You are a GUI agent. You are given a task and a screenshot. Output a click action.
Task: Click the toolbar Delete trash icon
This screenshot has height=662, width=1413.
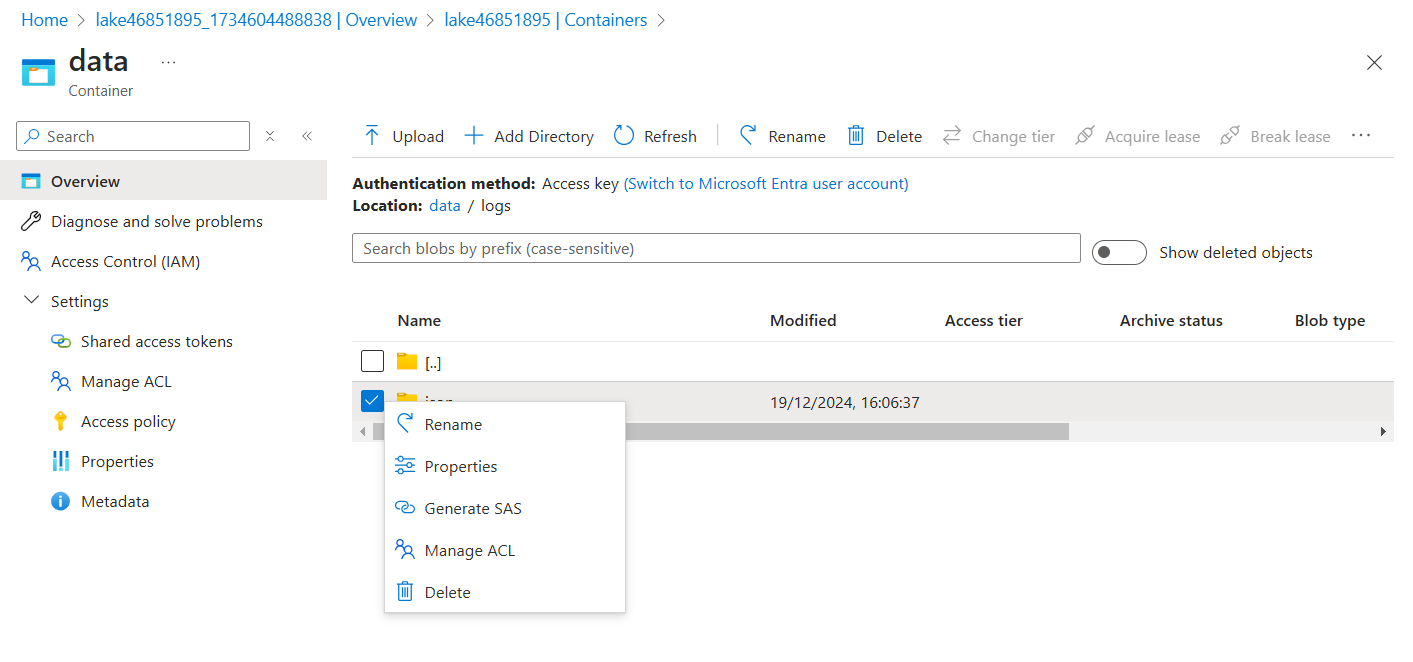tap(856, 136)
